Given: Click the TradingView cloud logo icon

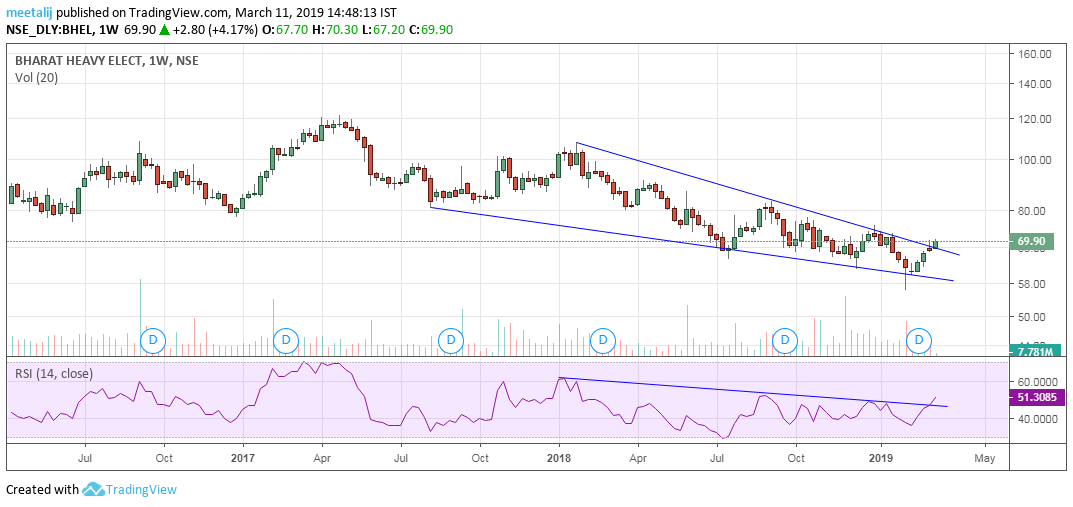Looking at the screenshot, I should tap(93, 490).
